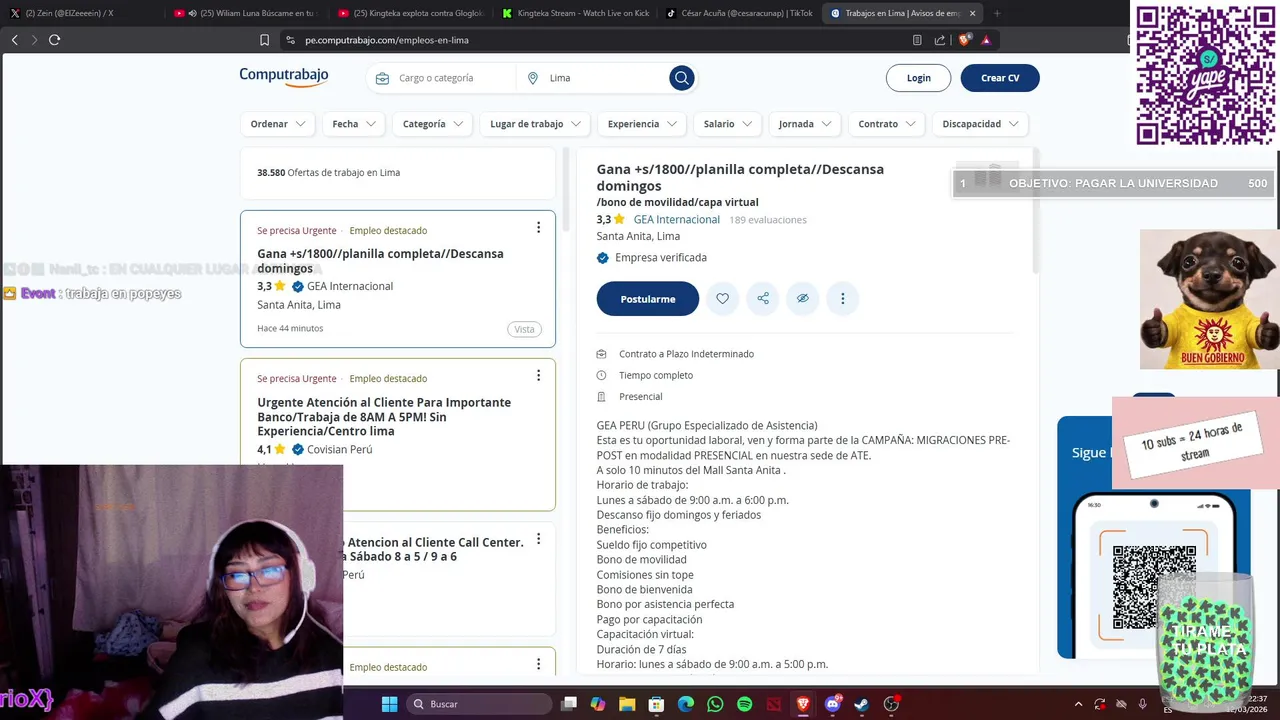This screenshot has width=1280, height=720.
Task: Expand the Salario filter dropdown
Action: tap(727, 124)
